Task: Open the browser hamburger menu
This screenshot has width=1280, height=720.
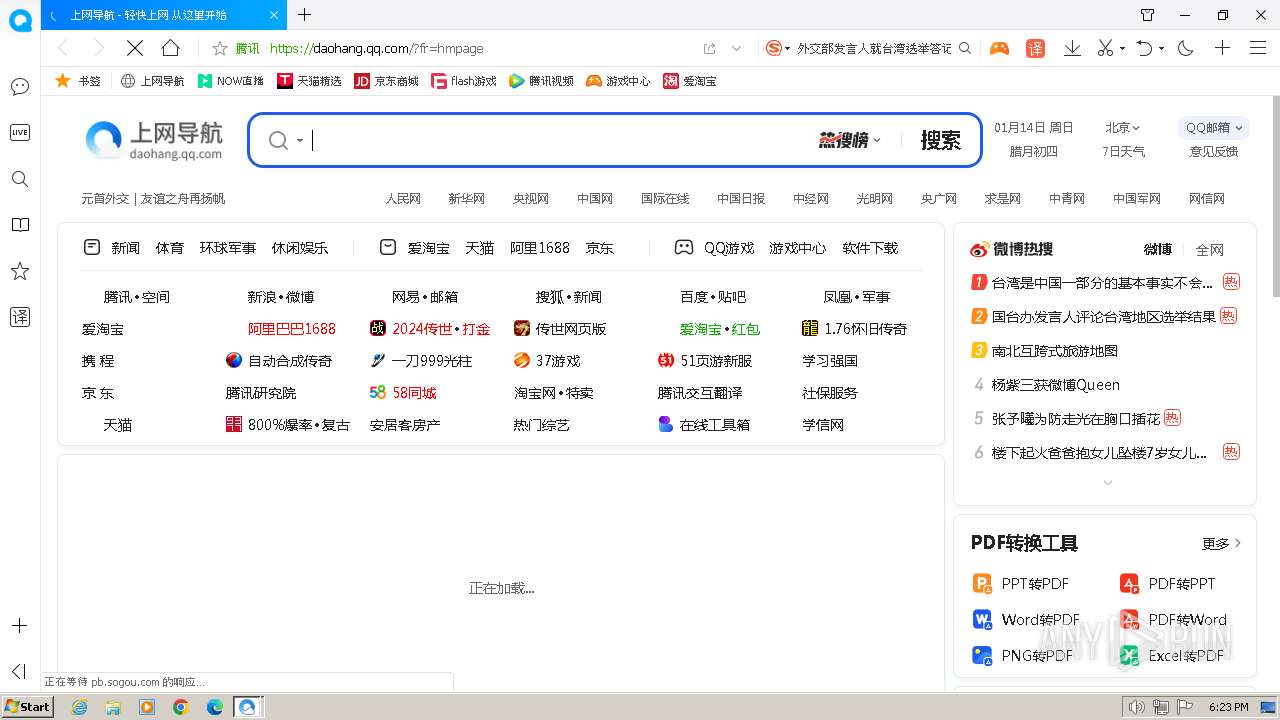Action: tap(1258, 48)
